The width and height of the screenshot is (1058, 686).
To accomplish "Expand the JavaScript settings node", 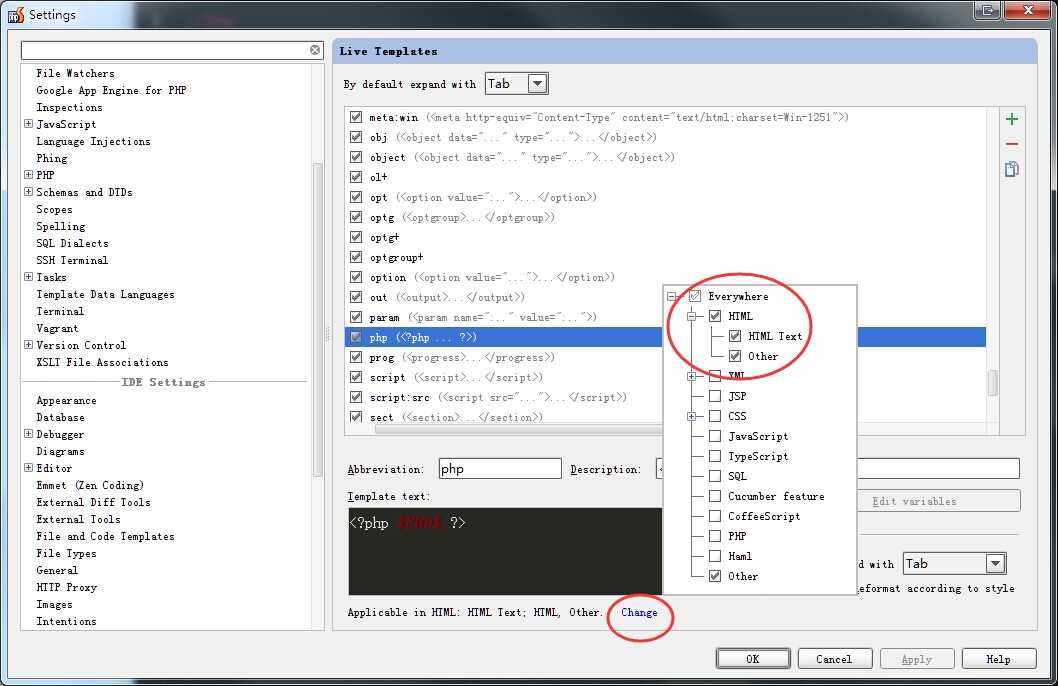I will [x=28, y=123].
